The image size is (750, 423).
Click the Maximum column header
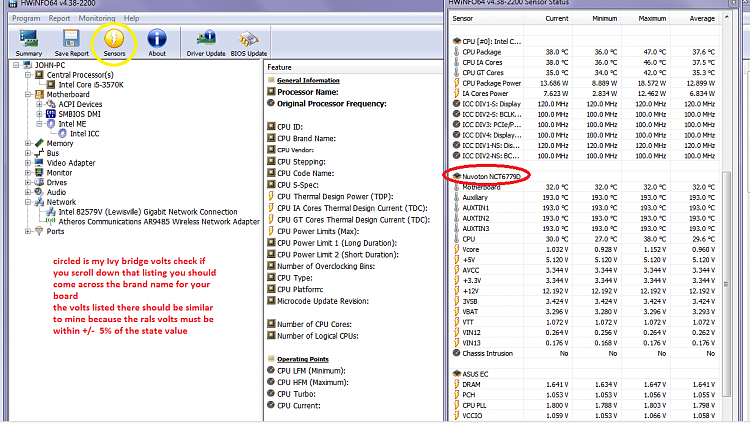(645, 18)
